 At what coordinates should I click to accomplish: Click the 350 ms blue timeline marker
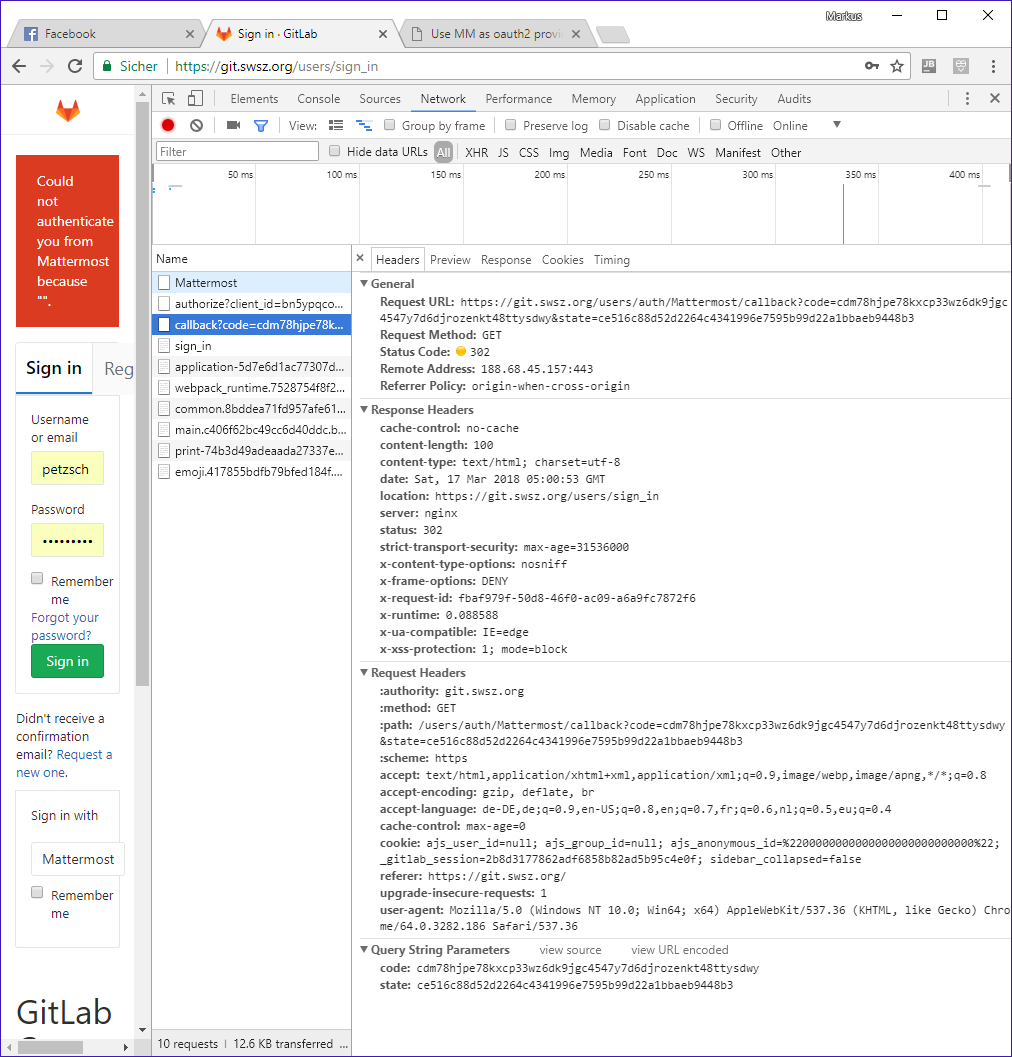[843, 213]
